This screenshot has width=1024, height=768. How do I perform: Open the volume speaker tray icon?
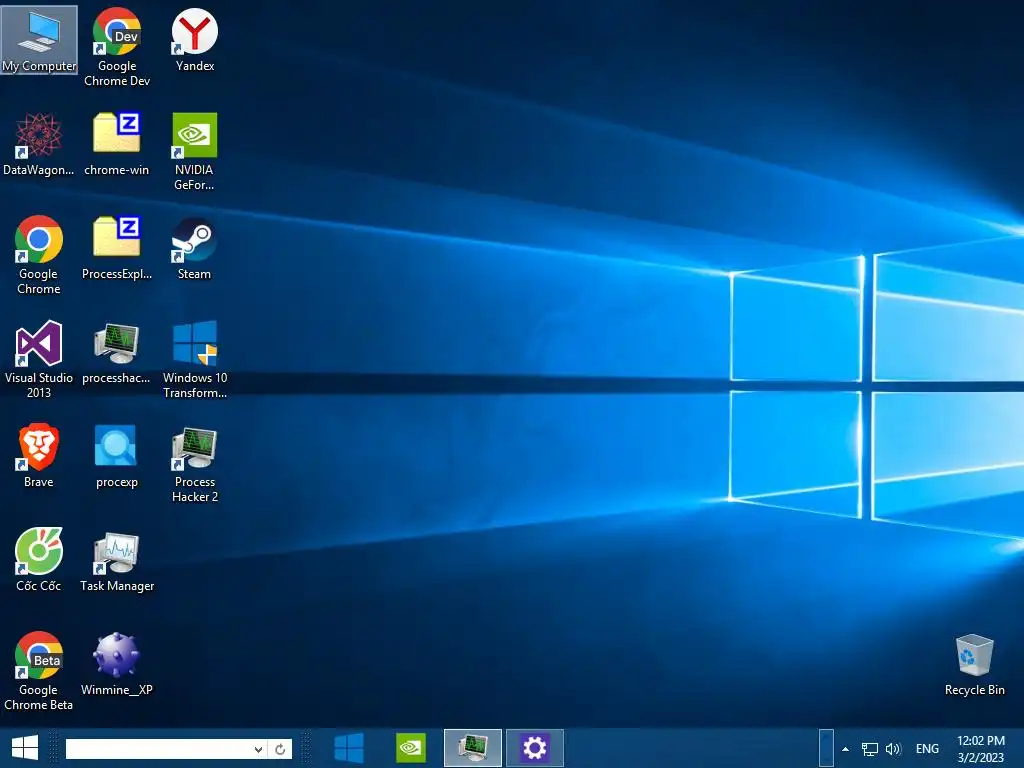point(893,749)
